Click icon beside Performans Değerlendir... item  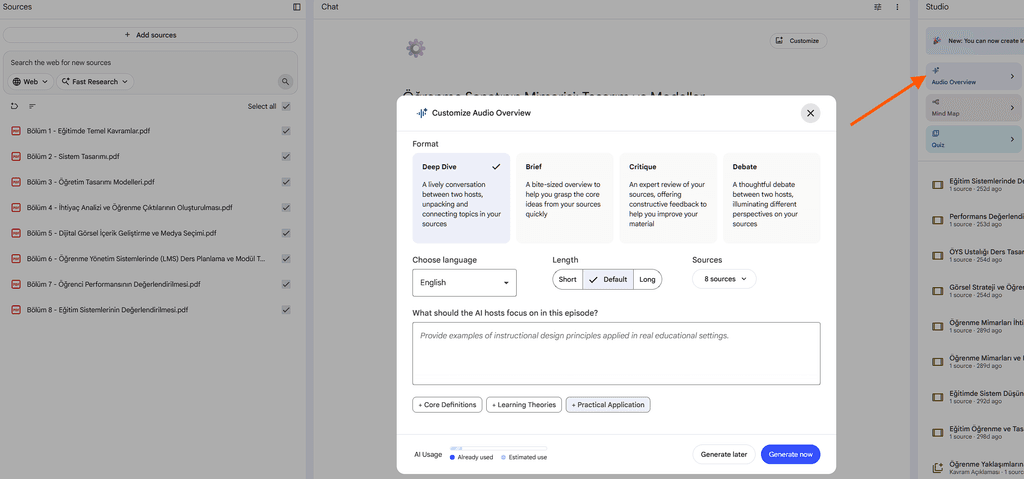937,220
